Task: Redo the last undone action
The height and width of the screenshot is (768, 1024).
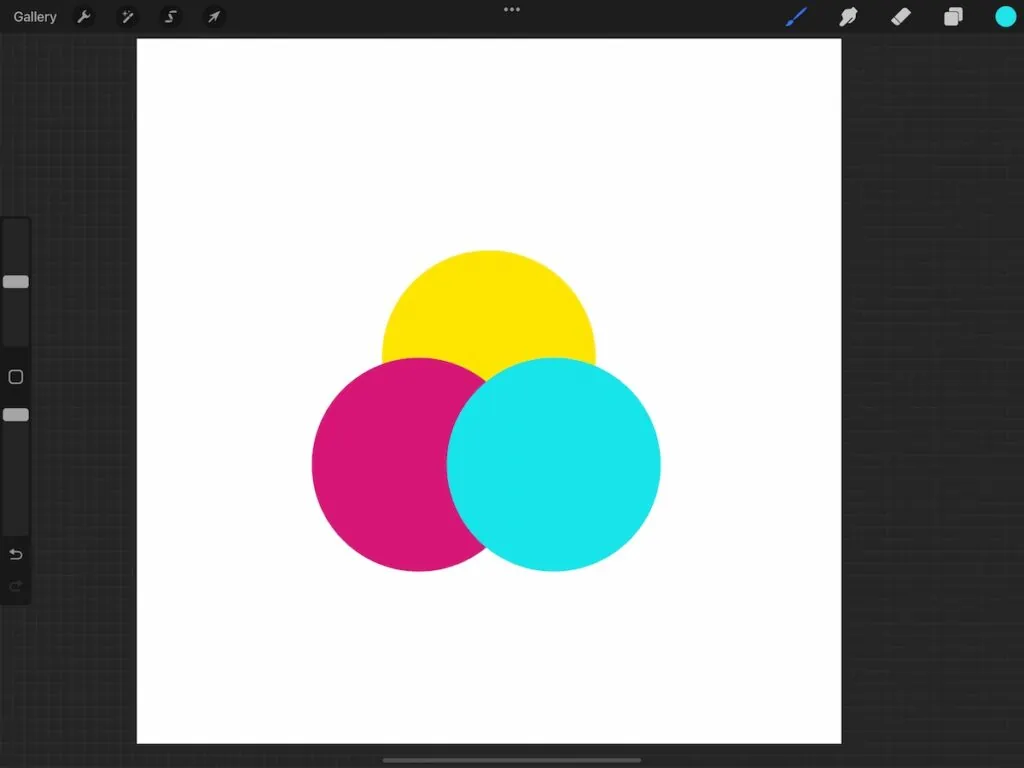Action: pyautogui.click(x=16, y=586)
